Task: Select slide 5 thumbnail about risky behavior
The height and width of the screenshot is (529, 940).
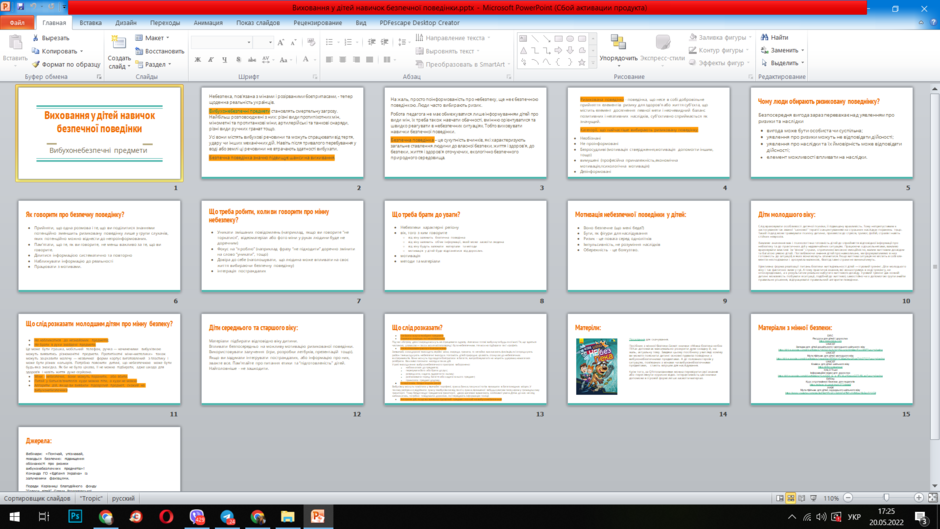Action: (x=831, y=133)
